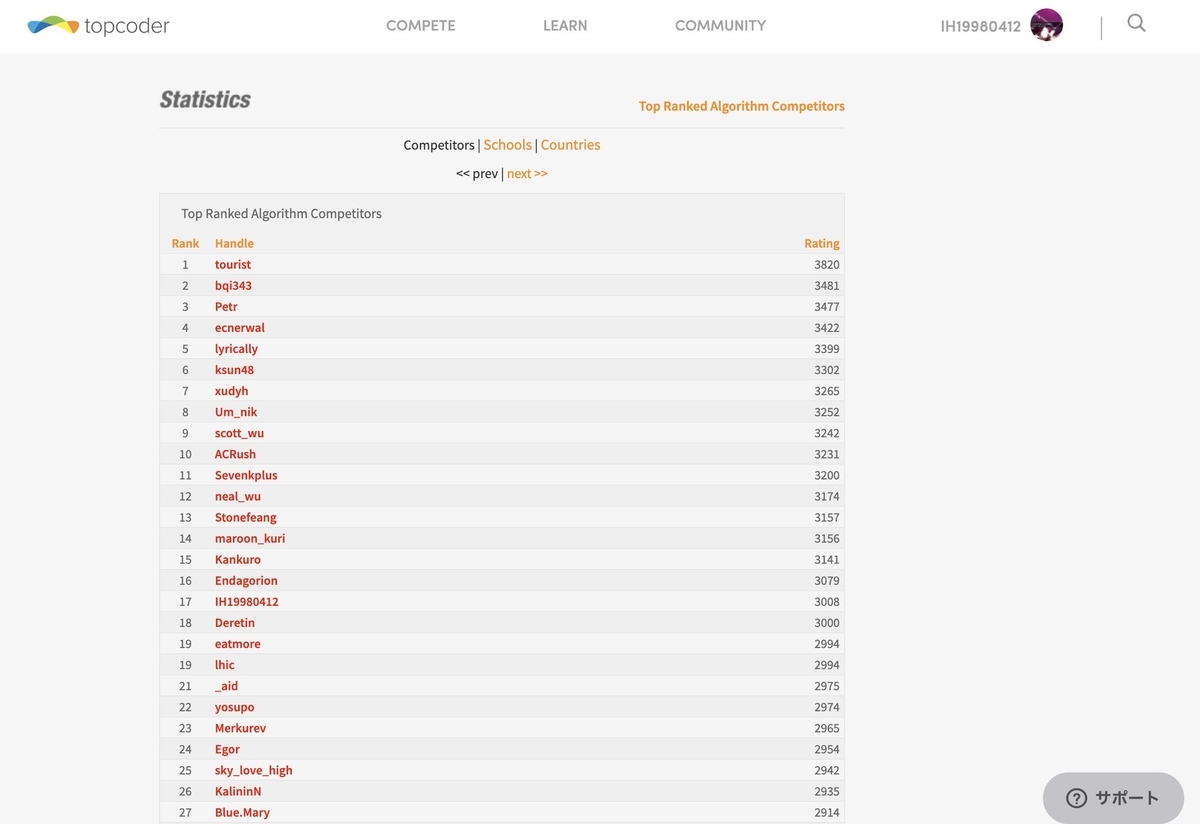The height and width of the screenshot is (824, 1200).
Task: Open lhic's profile
Action: [225, 665]
